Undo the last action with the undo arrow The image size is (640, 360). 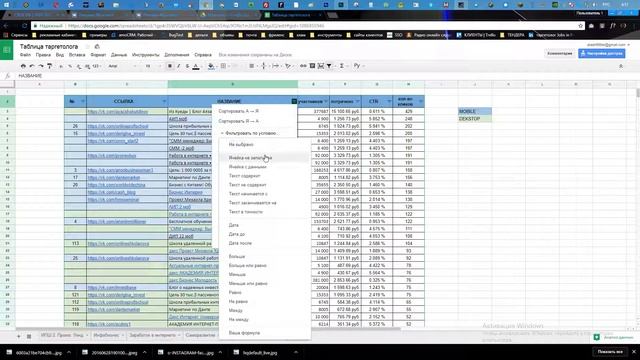(x=32, y=66)
